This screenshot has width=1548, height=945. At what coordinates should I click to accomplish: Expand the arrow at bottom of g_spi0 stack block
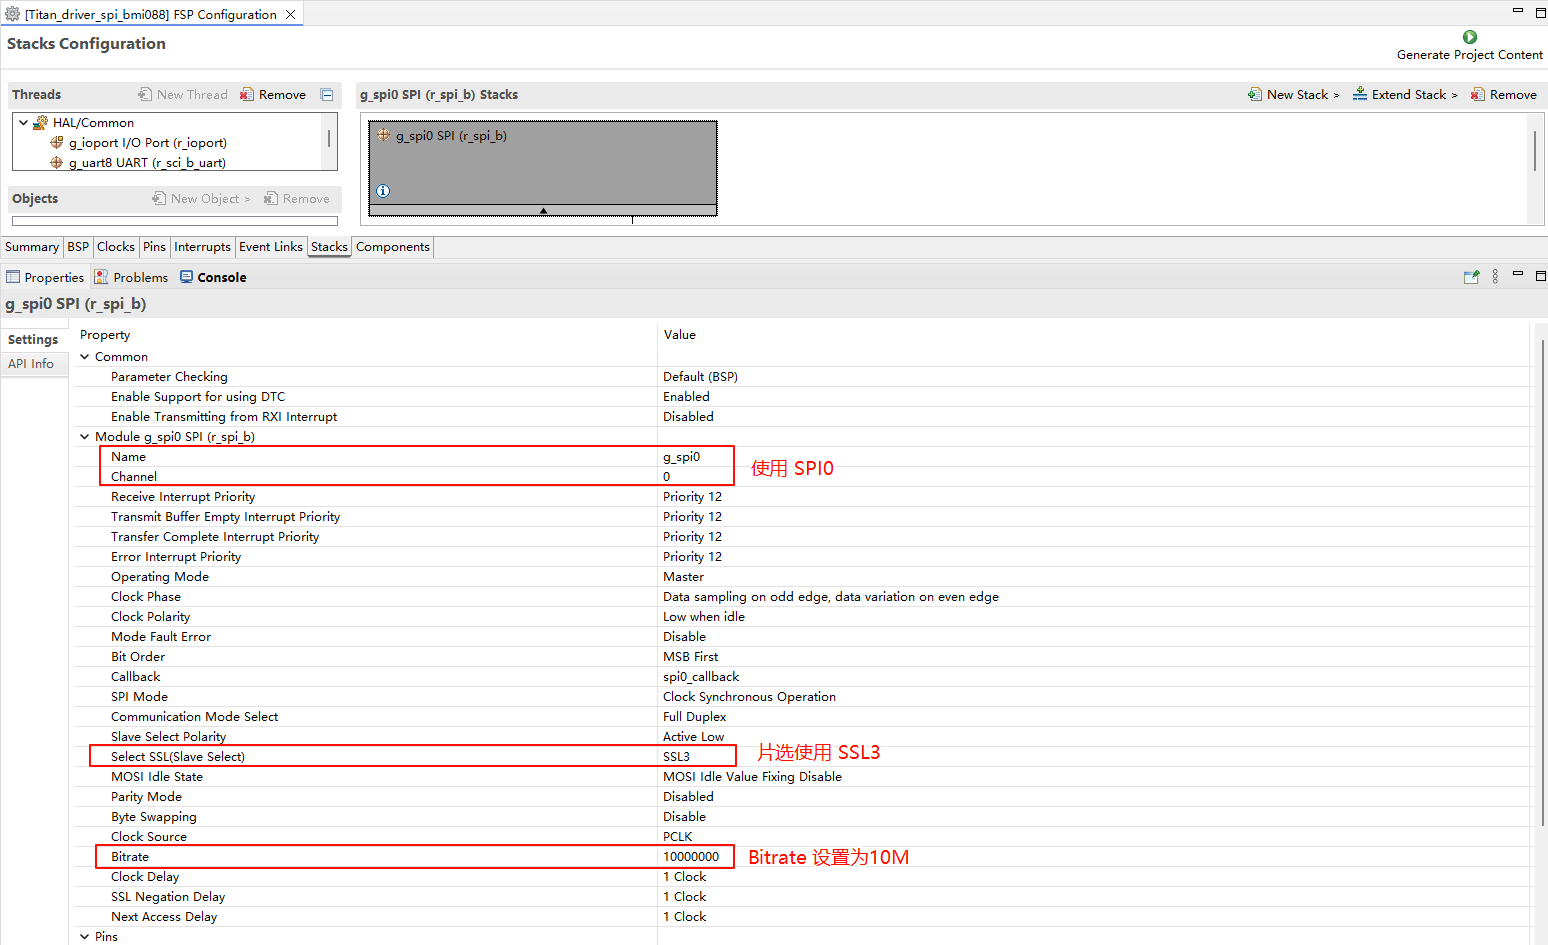(x=543, y=211)
